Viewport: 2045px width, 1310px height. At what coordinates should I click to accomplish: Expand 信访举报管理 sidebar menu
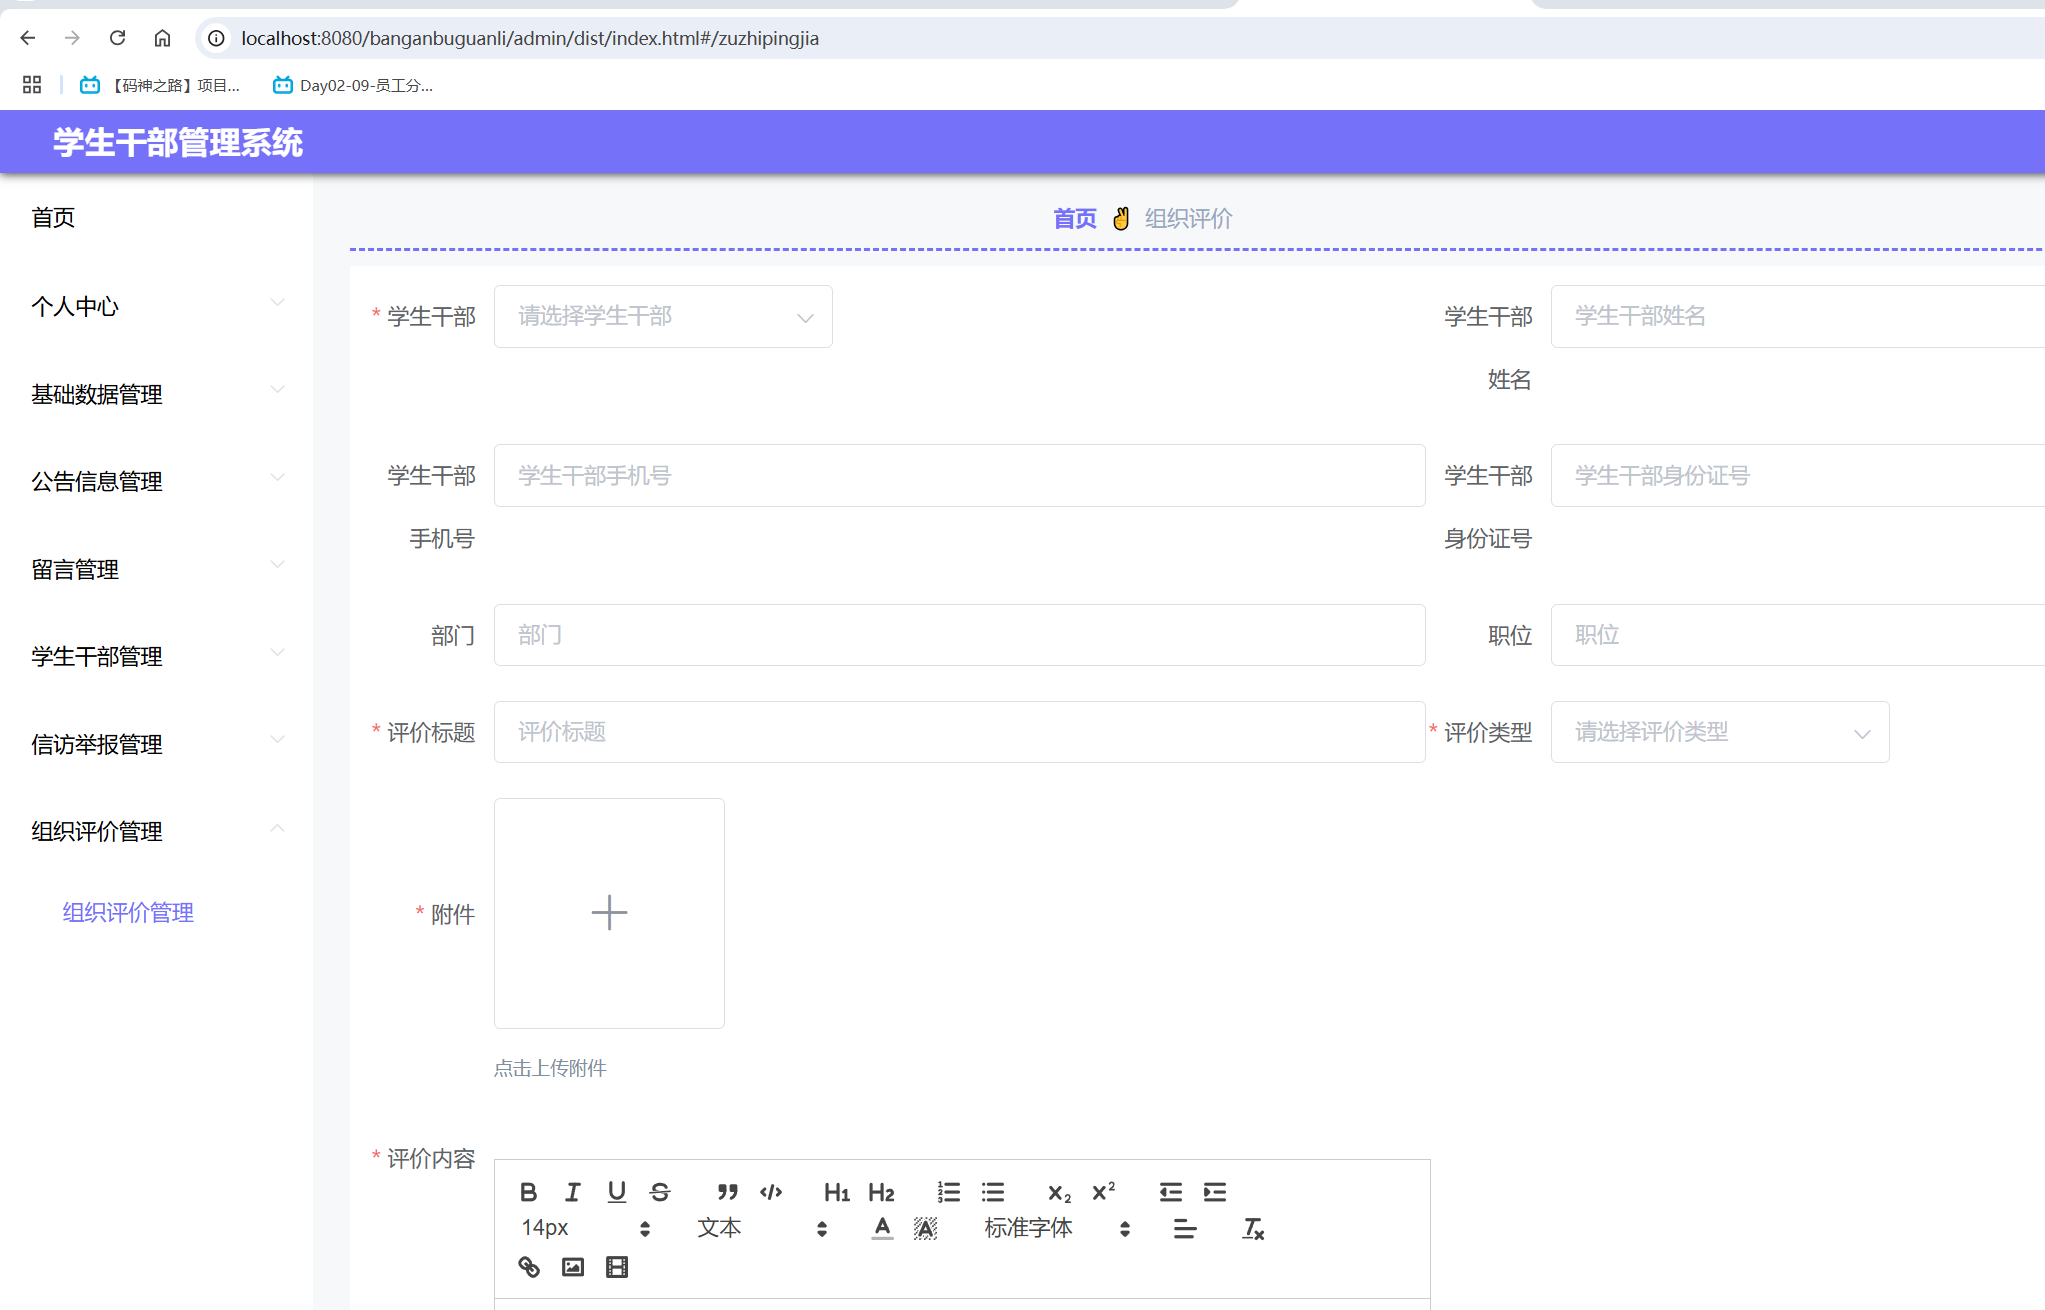point(157,744)
